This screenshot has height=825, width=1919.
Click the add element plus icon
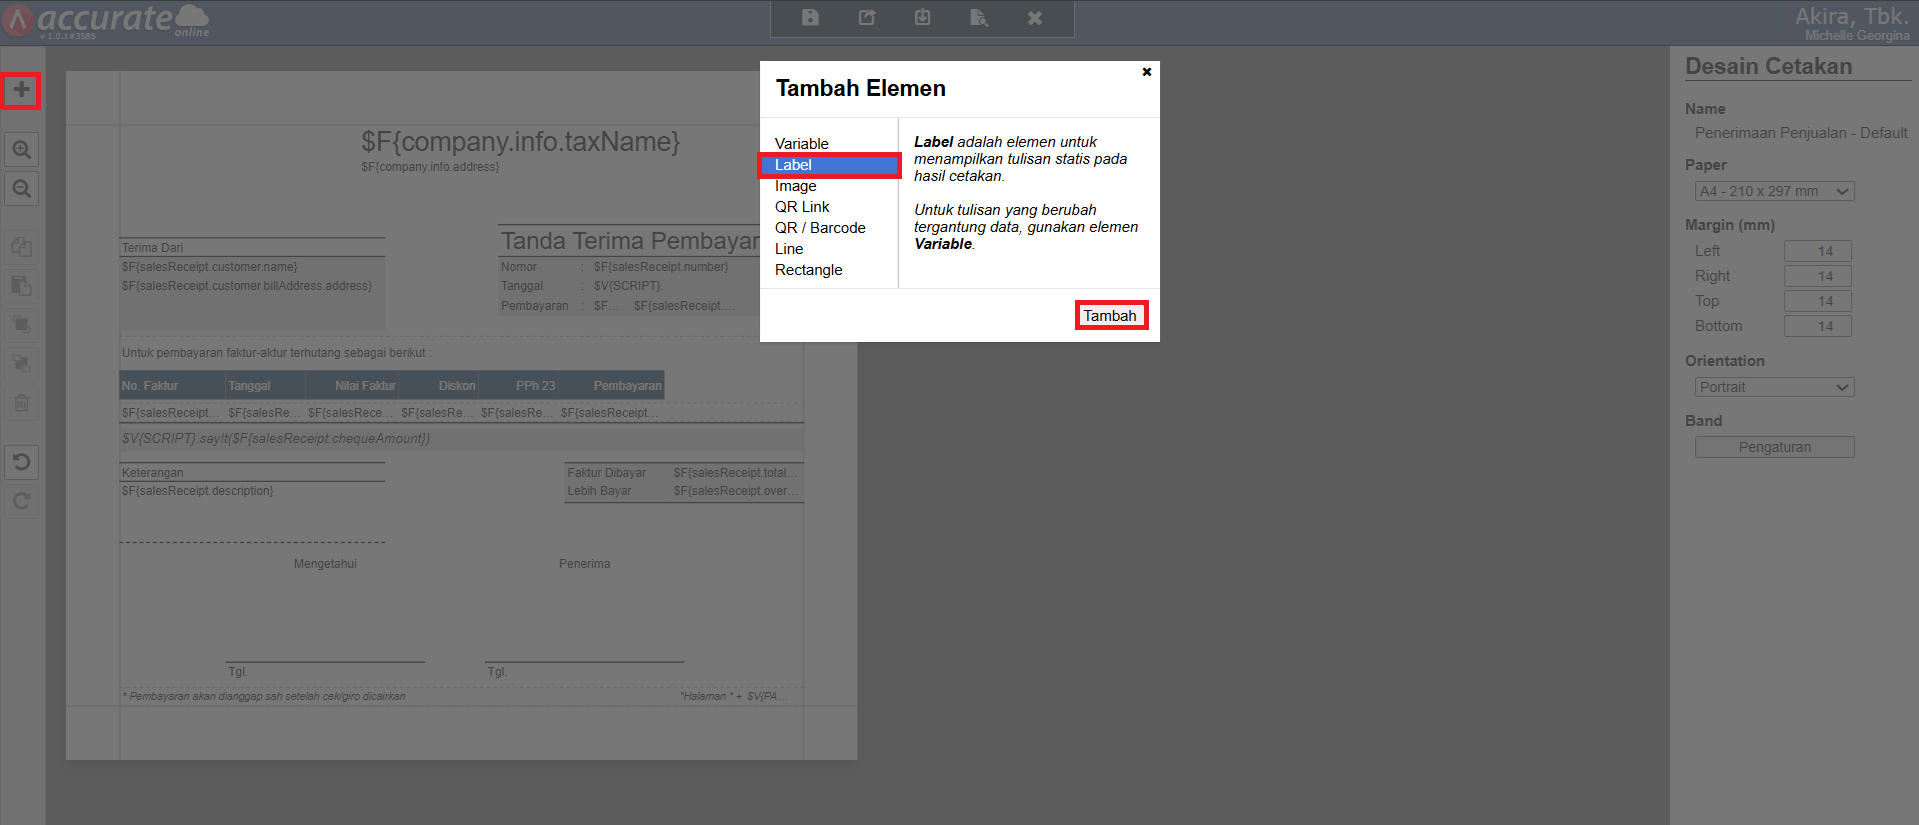coord(21,90)
